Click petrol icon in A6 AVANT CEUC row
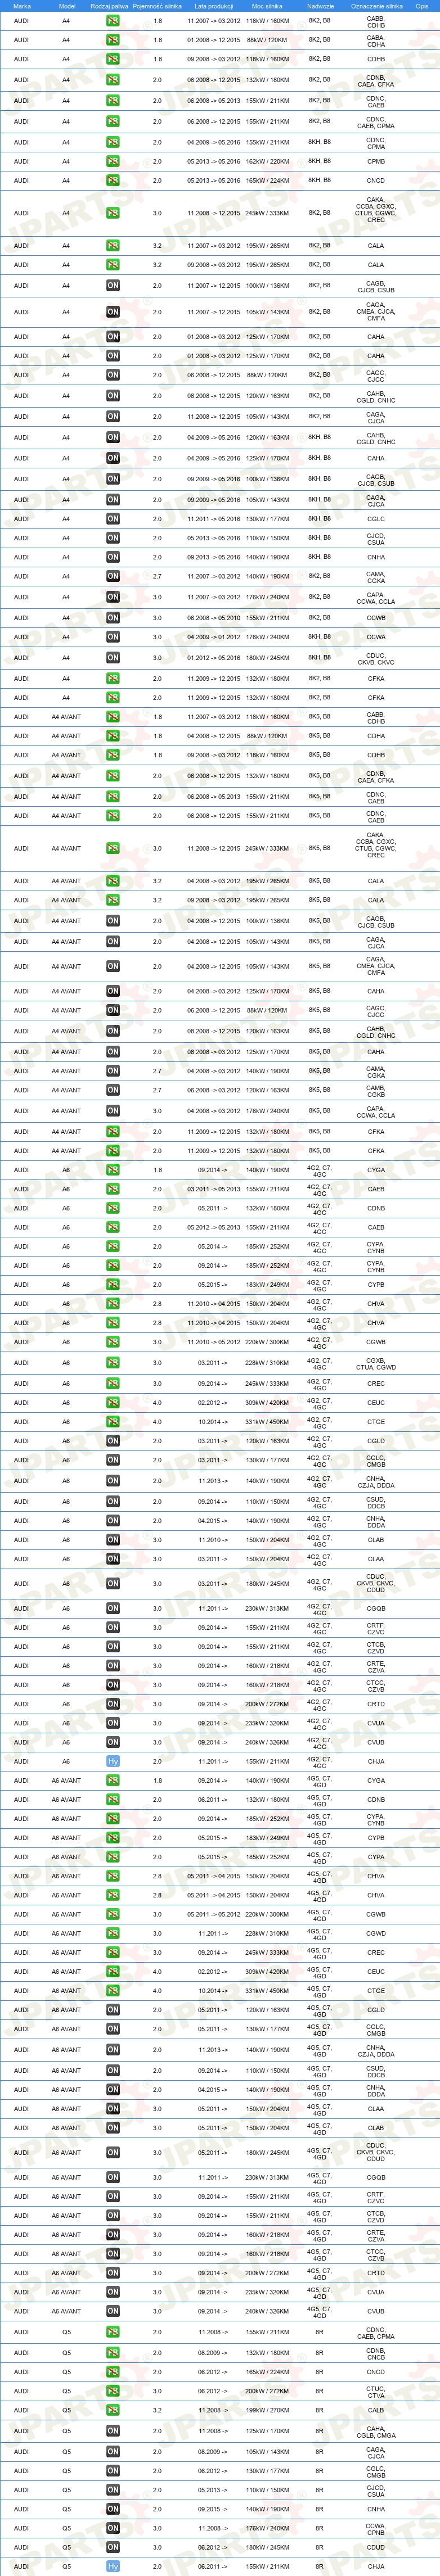The width and height of the screenshot is (440, 2576). click(x=113, y=1972)
